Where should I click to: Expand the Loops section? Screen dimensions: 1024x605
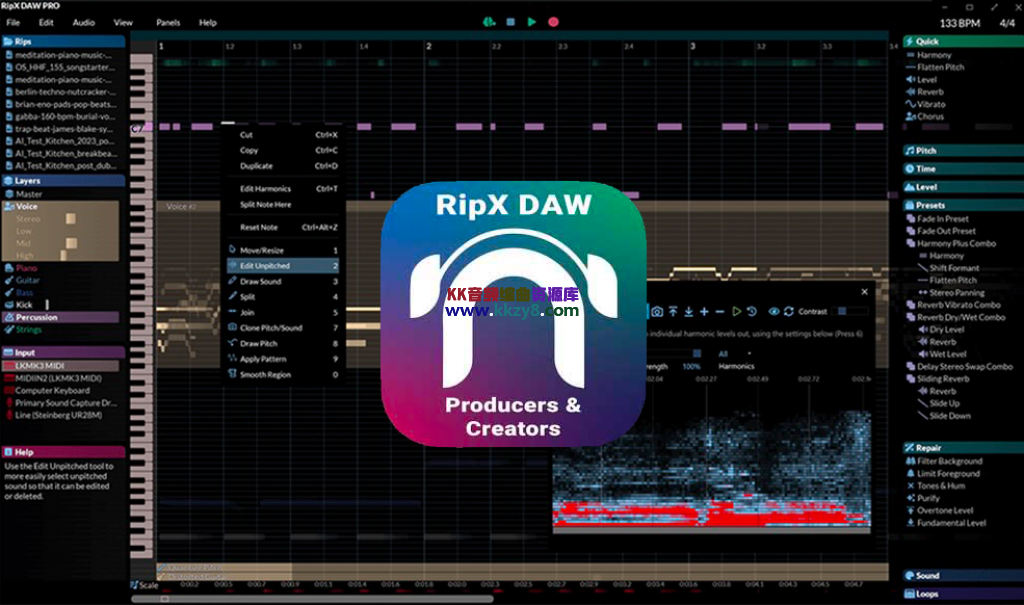[963, 594]
